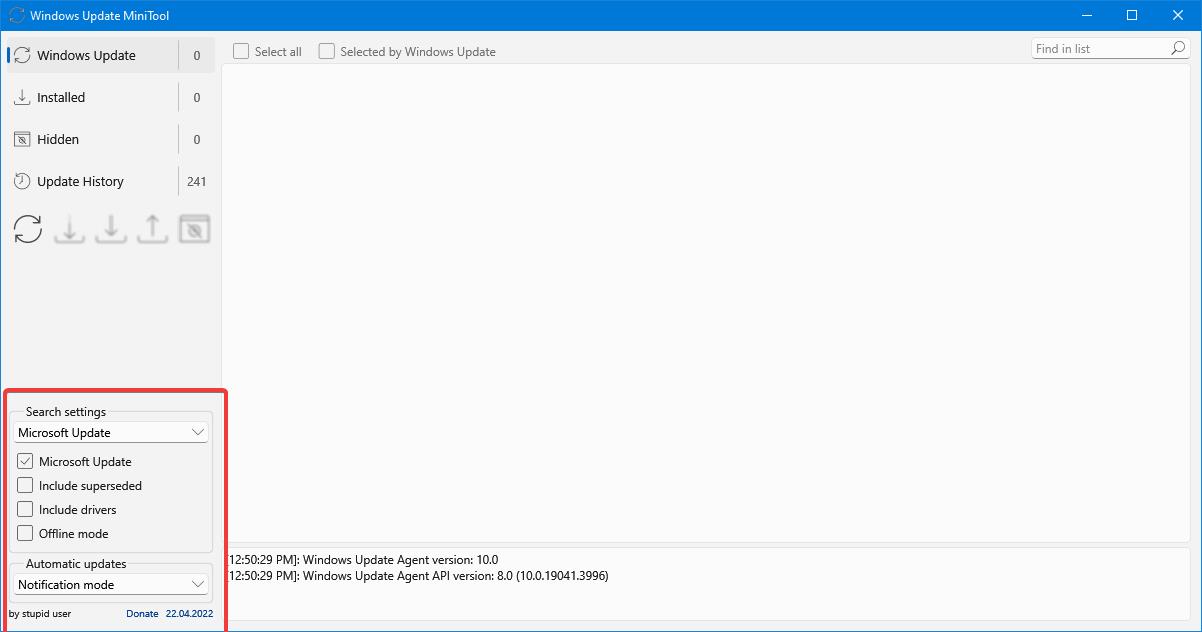Viewport: 1202px width, 632px height.
Task: Minimize the Windows Update MiniTool window
Action: click(x=1086, y=15)
